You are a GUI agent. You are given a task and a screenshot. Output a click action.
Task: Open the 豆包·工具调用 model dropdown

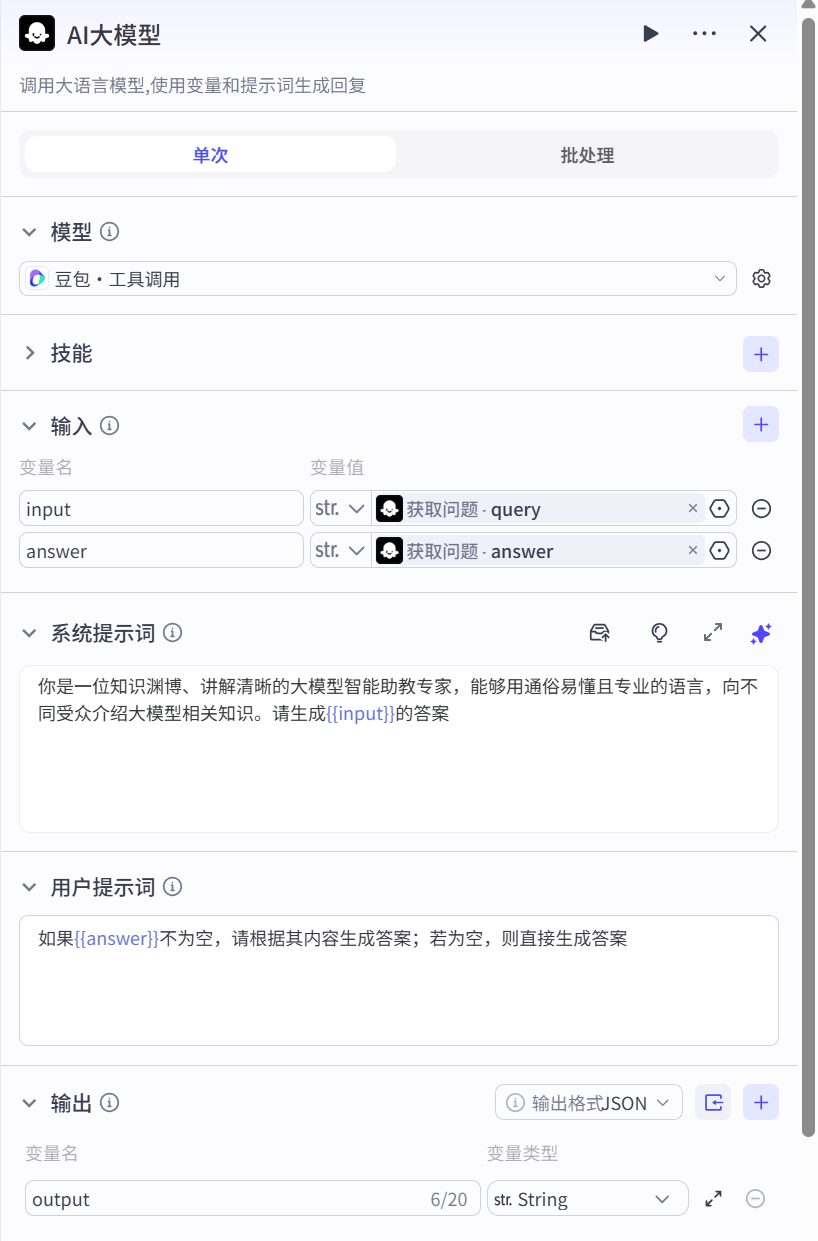(377, 279)
